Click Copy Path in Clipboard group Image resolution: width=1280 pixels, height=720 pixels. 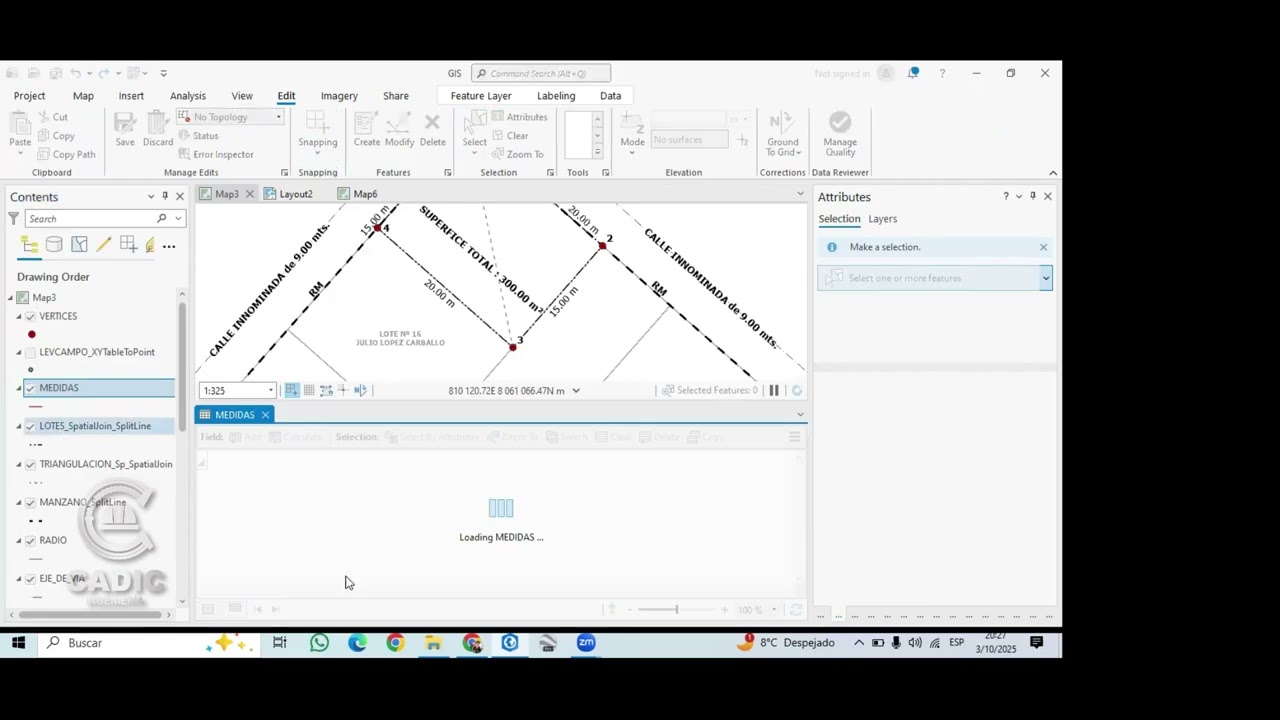tap(67, 154)
